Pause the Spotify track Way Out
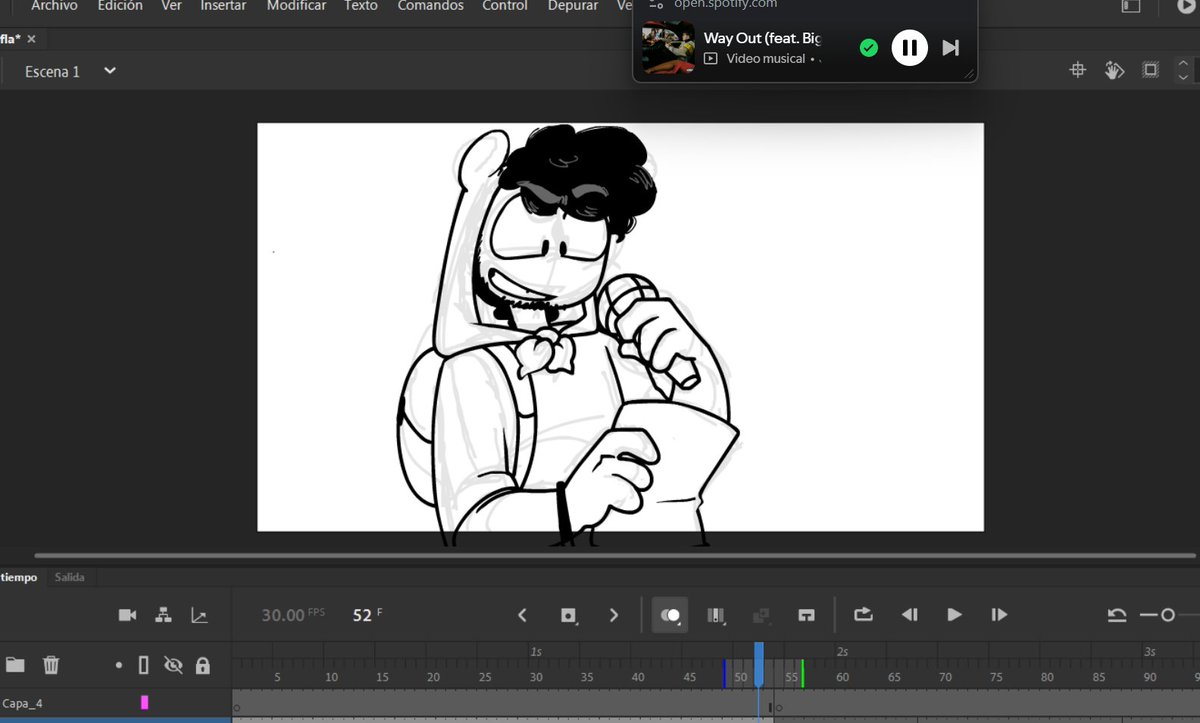This screenshot has width=1200, height=723. (x=909, y=47)
